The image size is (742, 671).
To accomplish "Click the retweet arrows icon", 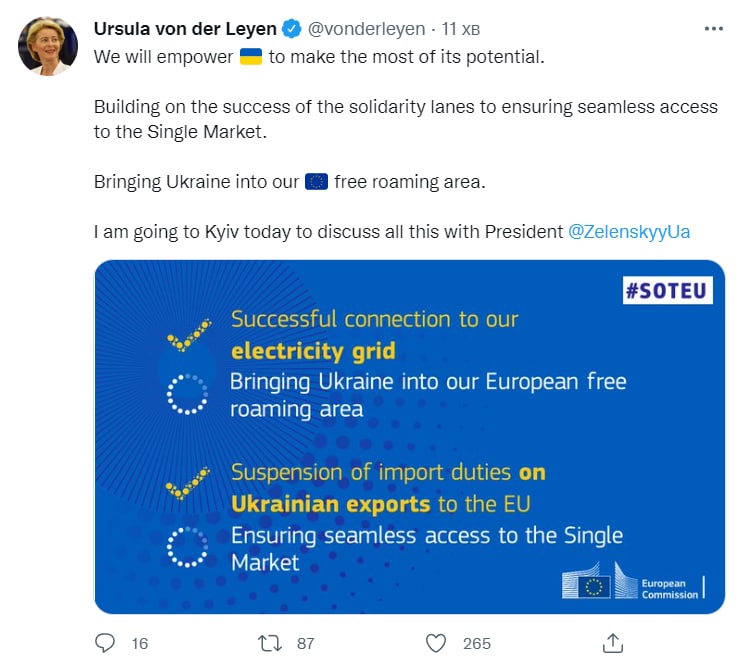I will pyautogui.click(x=270, y=643).
